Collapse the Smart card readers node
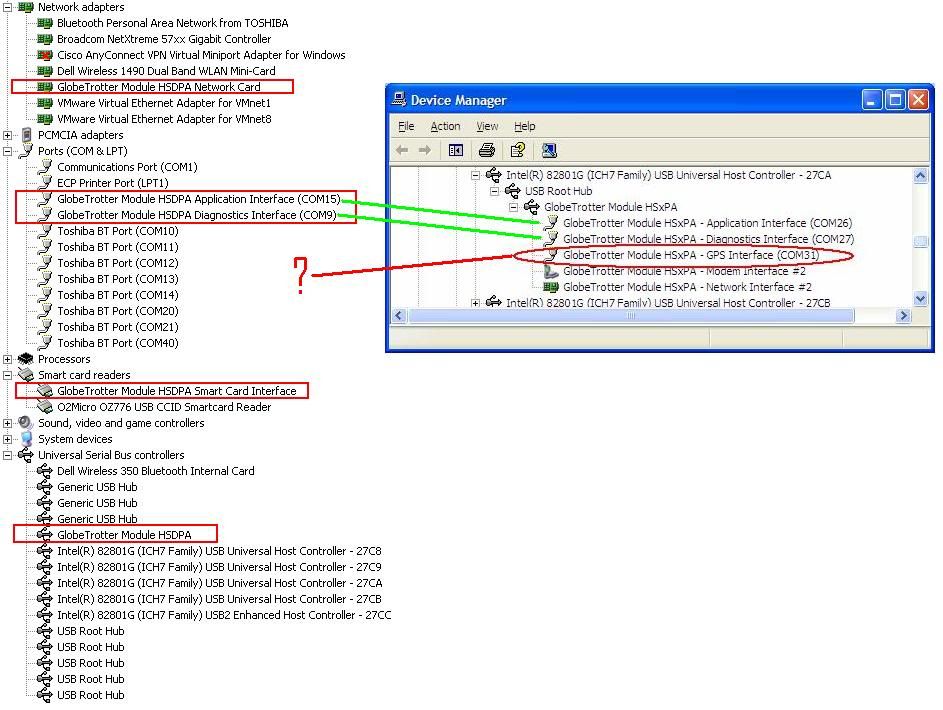Screen dimensions: 943x710 pos(7,375)
